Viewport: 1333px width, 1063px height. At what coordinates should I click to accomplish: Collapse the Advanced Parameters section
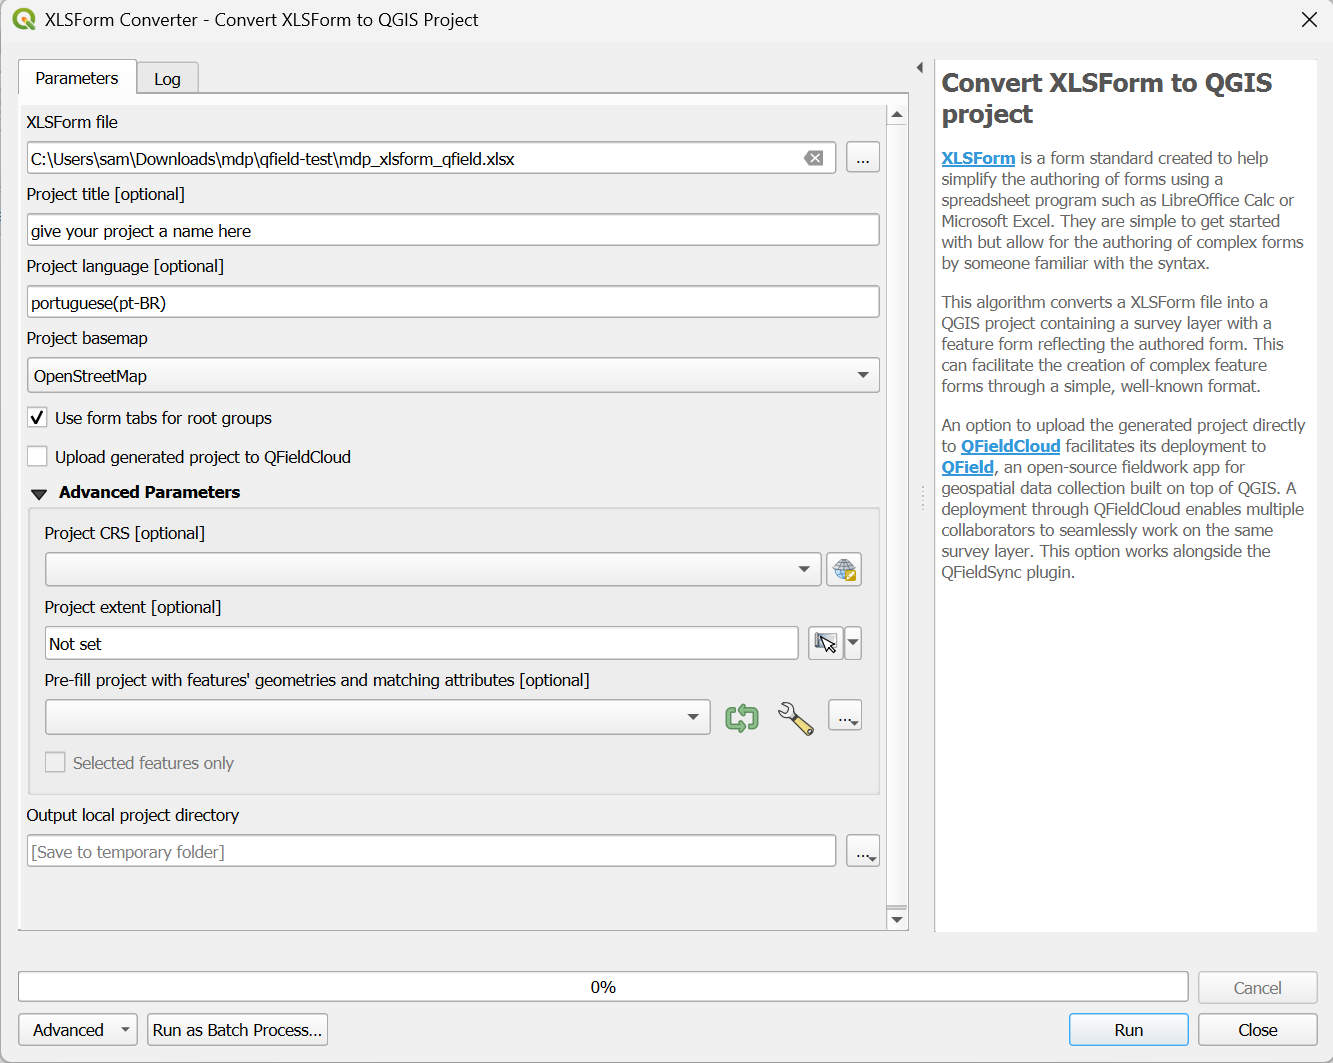point(39,492)
